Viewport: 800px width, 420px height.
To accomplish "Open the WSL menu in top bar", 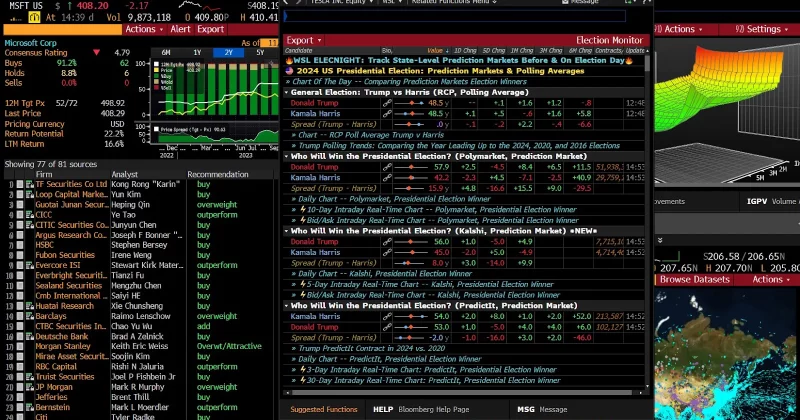I will pyautogui.click(x=392, y=2).
